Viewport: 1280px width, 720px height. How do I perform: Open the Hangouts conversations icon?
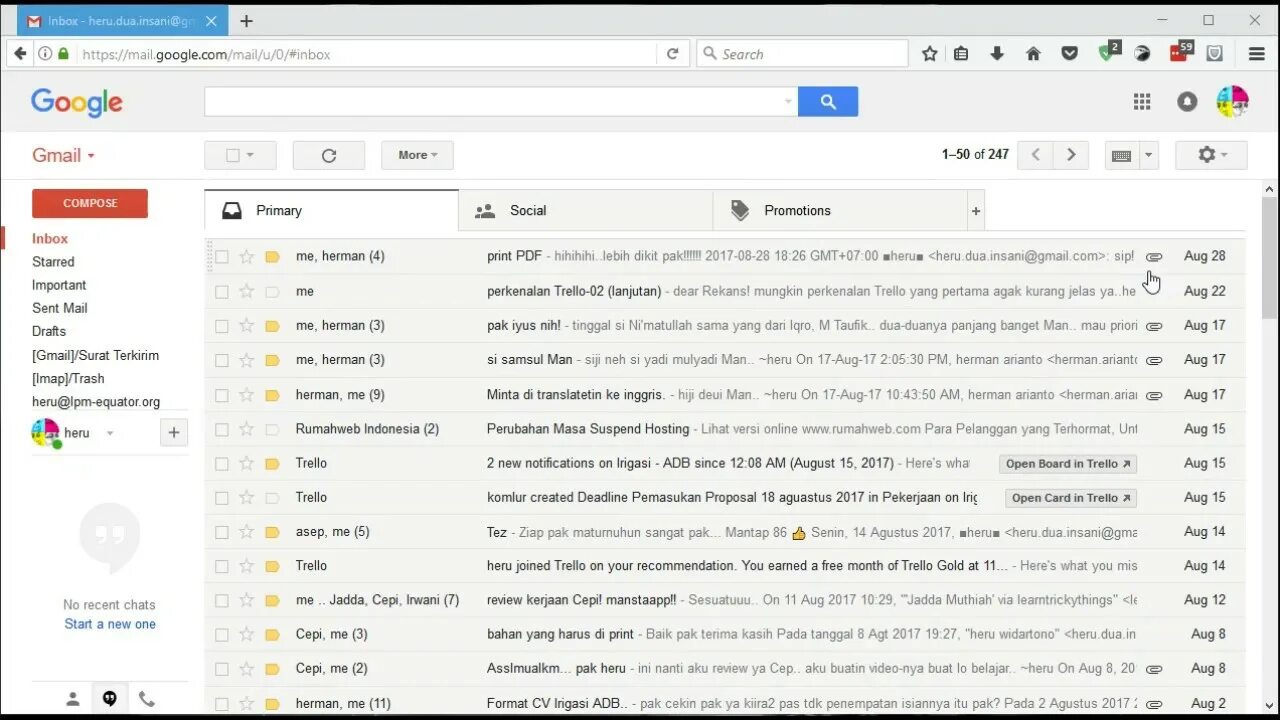(x=110, y=699)
